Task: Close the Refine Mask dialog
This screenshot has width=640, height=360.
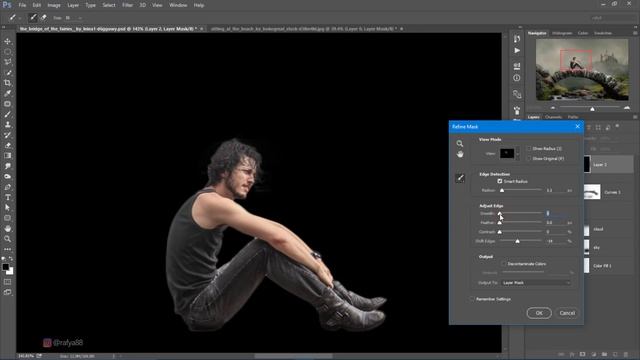Action: pyautogui.click(x=577, y=127)
